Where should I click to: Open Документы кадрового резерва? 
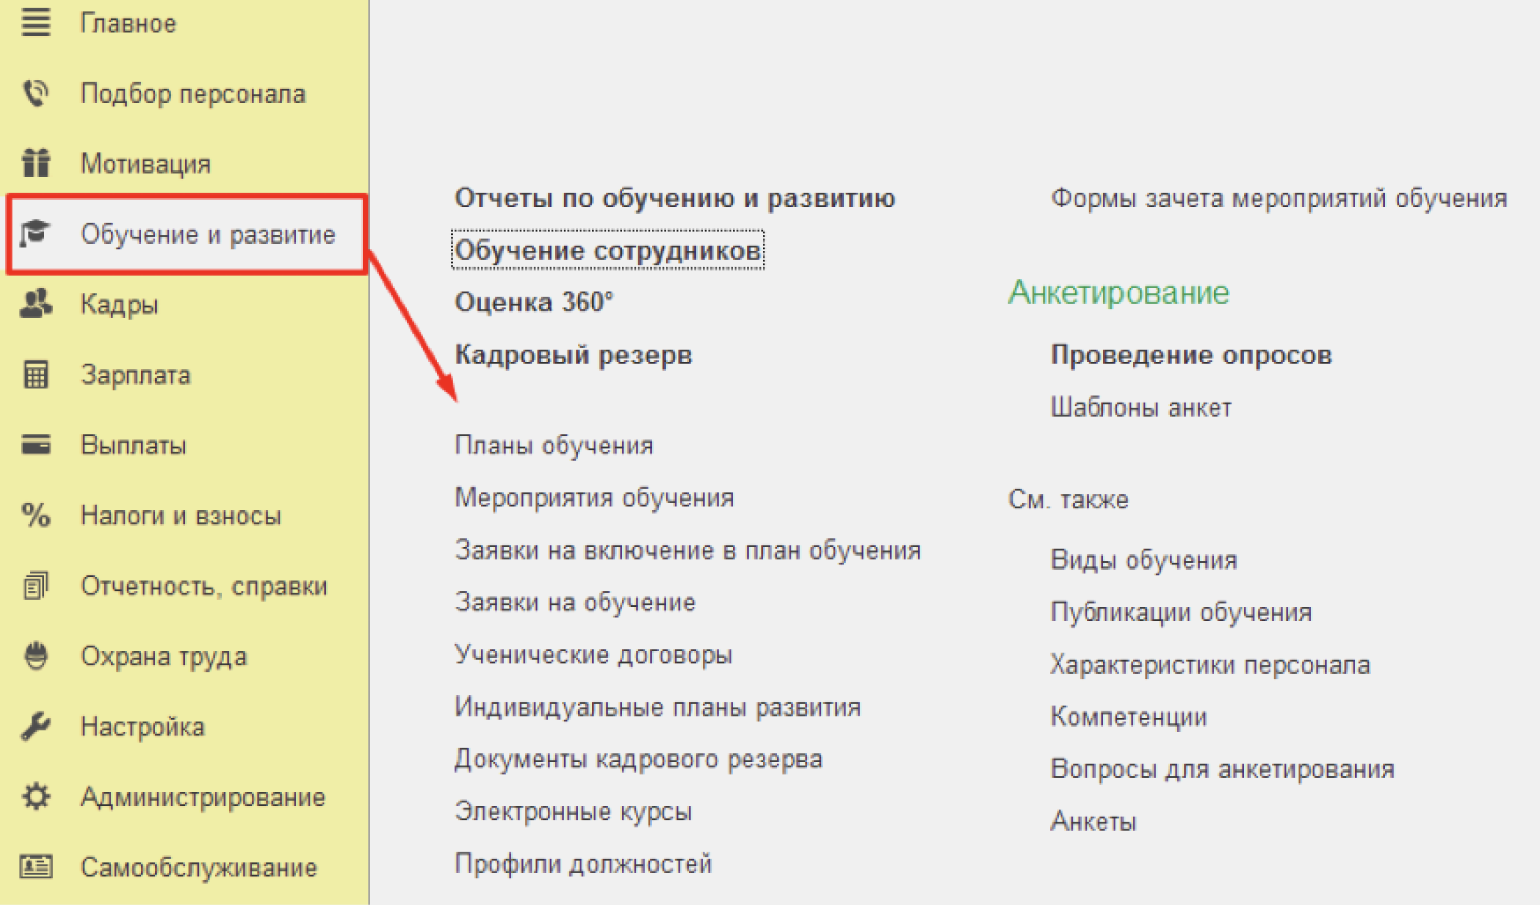click(638, 759)
